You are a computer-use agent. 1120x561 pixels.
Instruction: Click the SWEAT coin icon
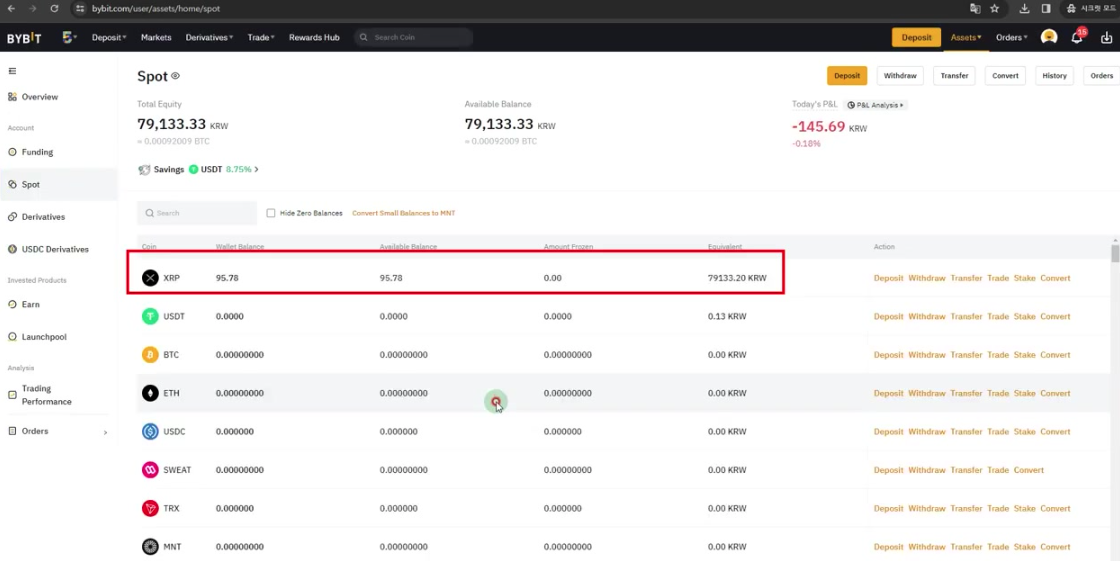150,470
